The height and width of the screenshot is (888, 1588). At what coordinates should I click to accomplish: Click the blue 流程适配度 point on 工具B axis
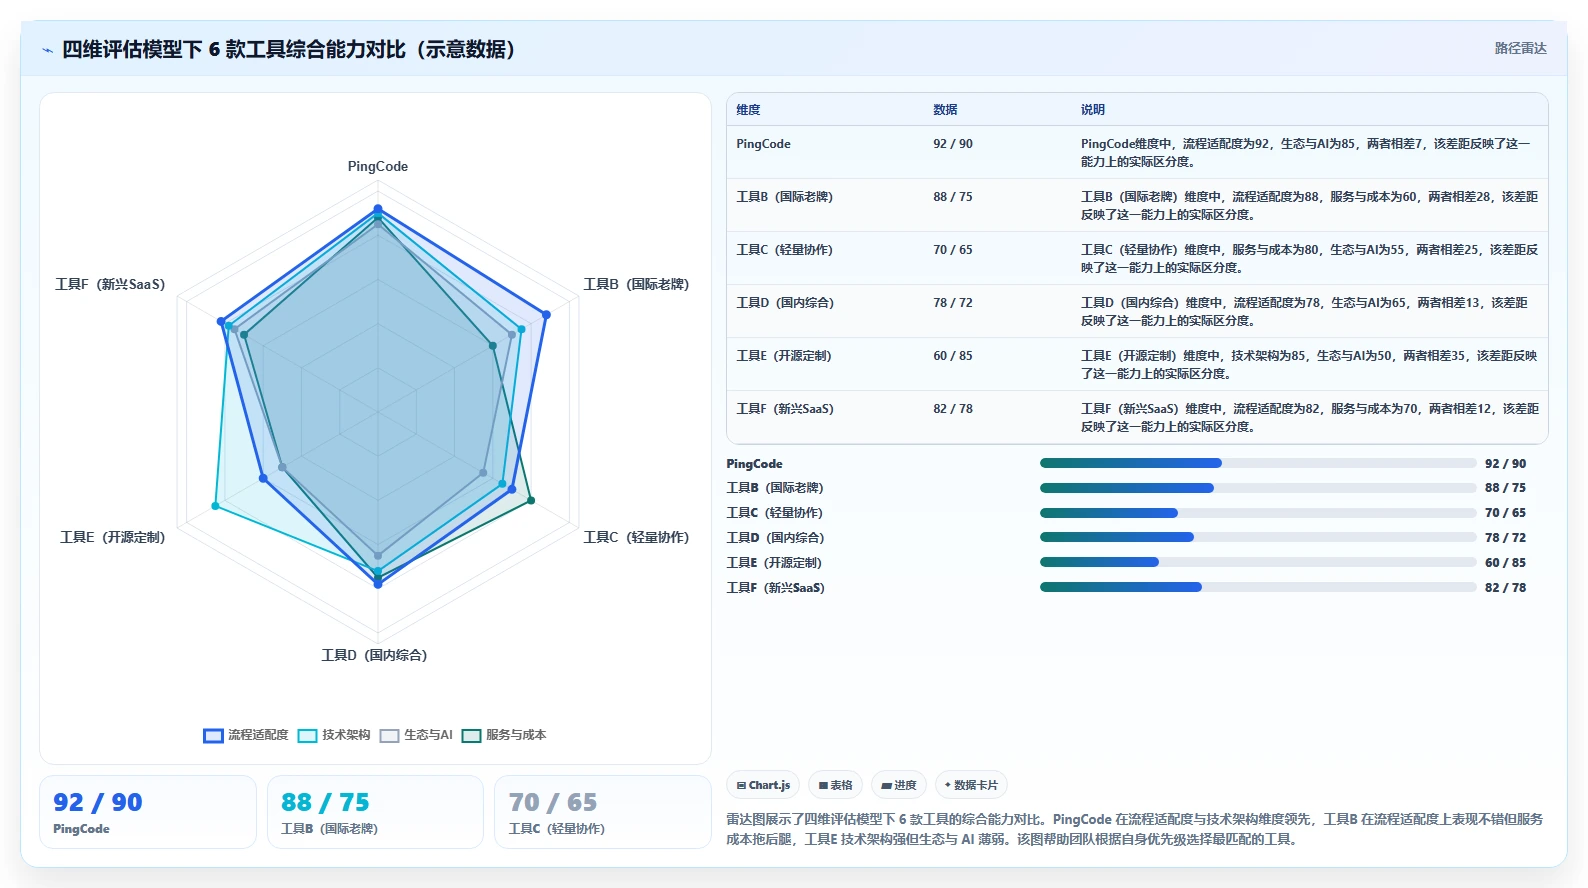(x=546, y=315)
